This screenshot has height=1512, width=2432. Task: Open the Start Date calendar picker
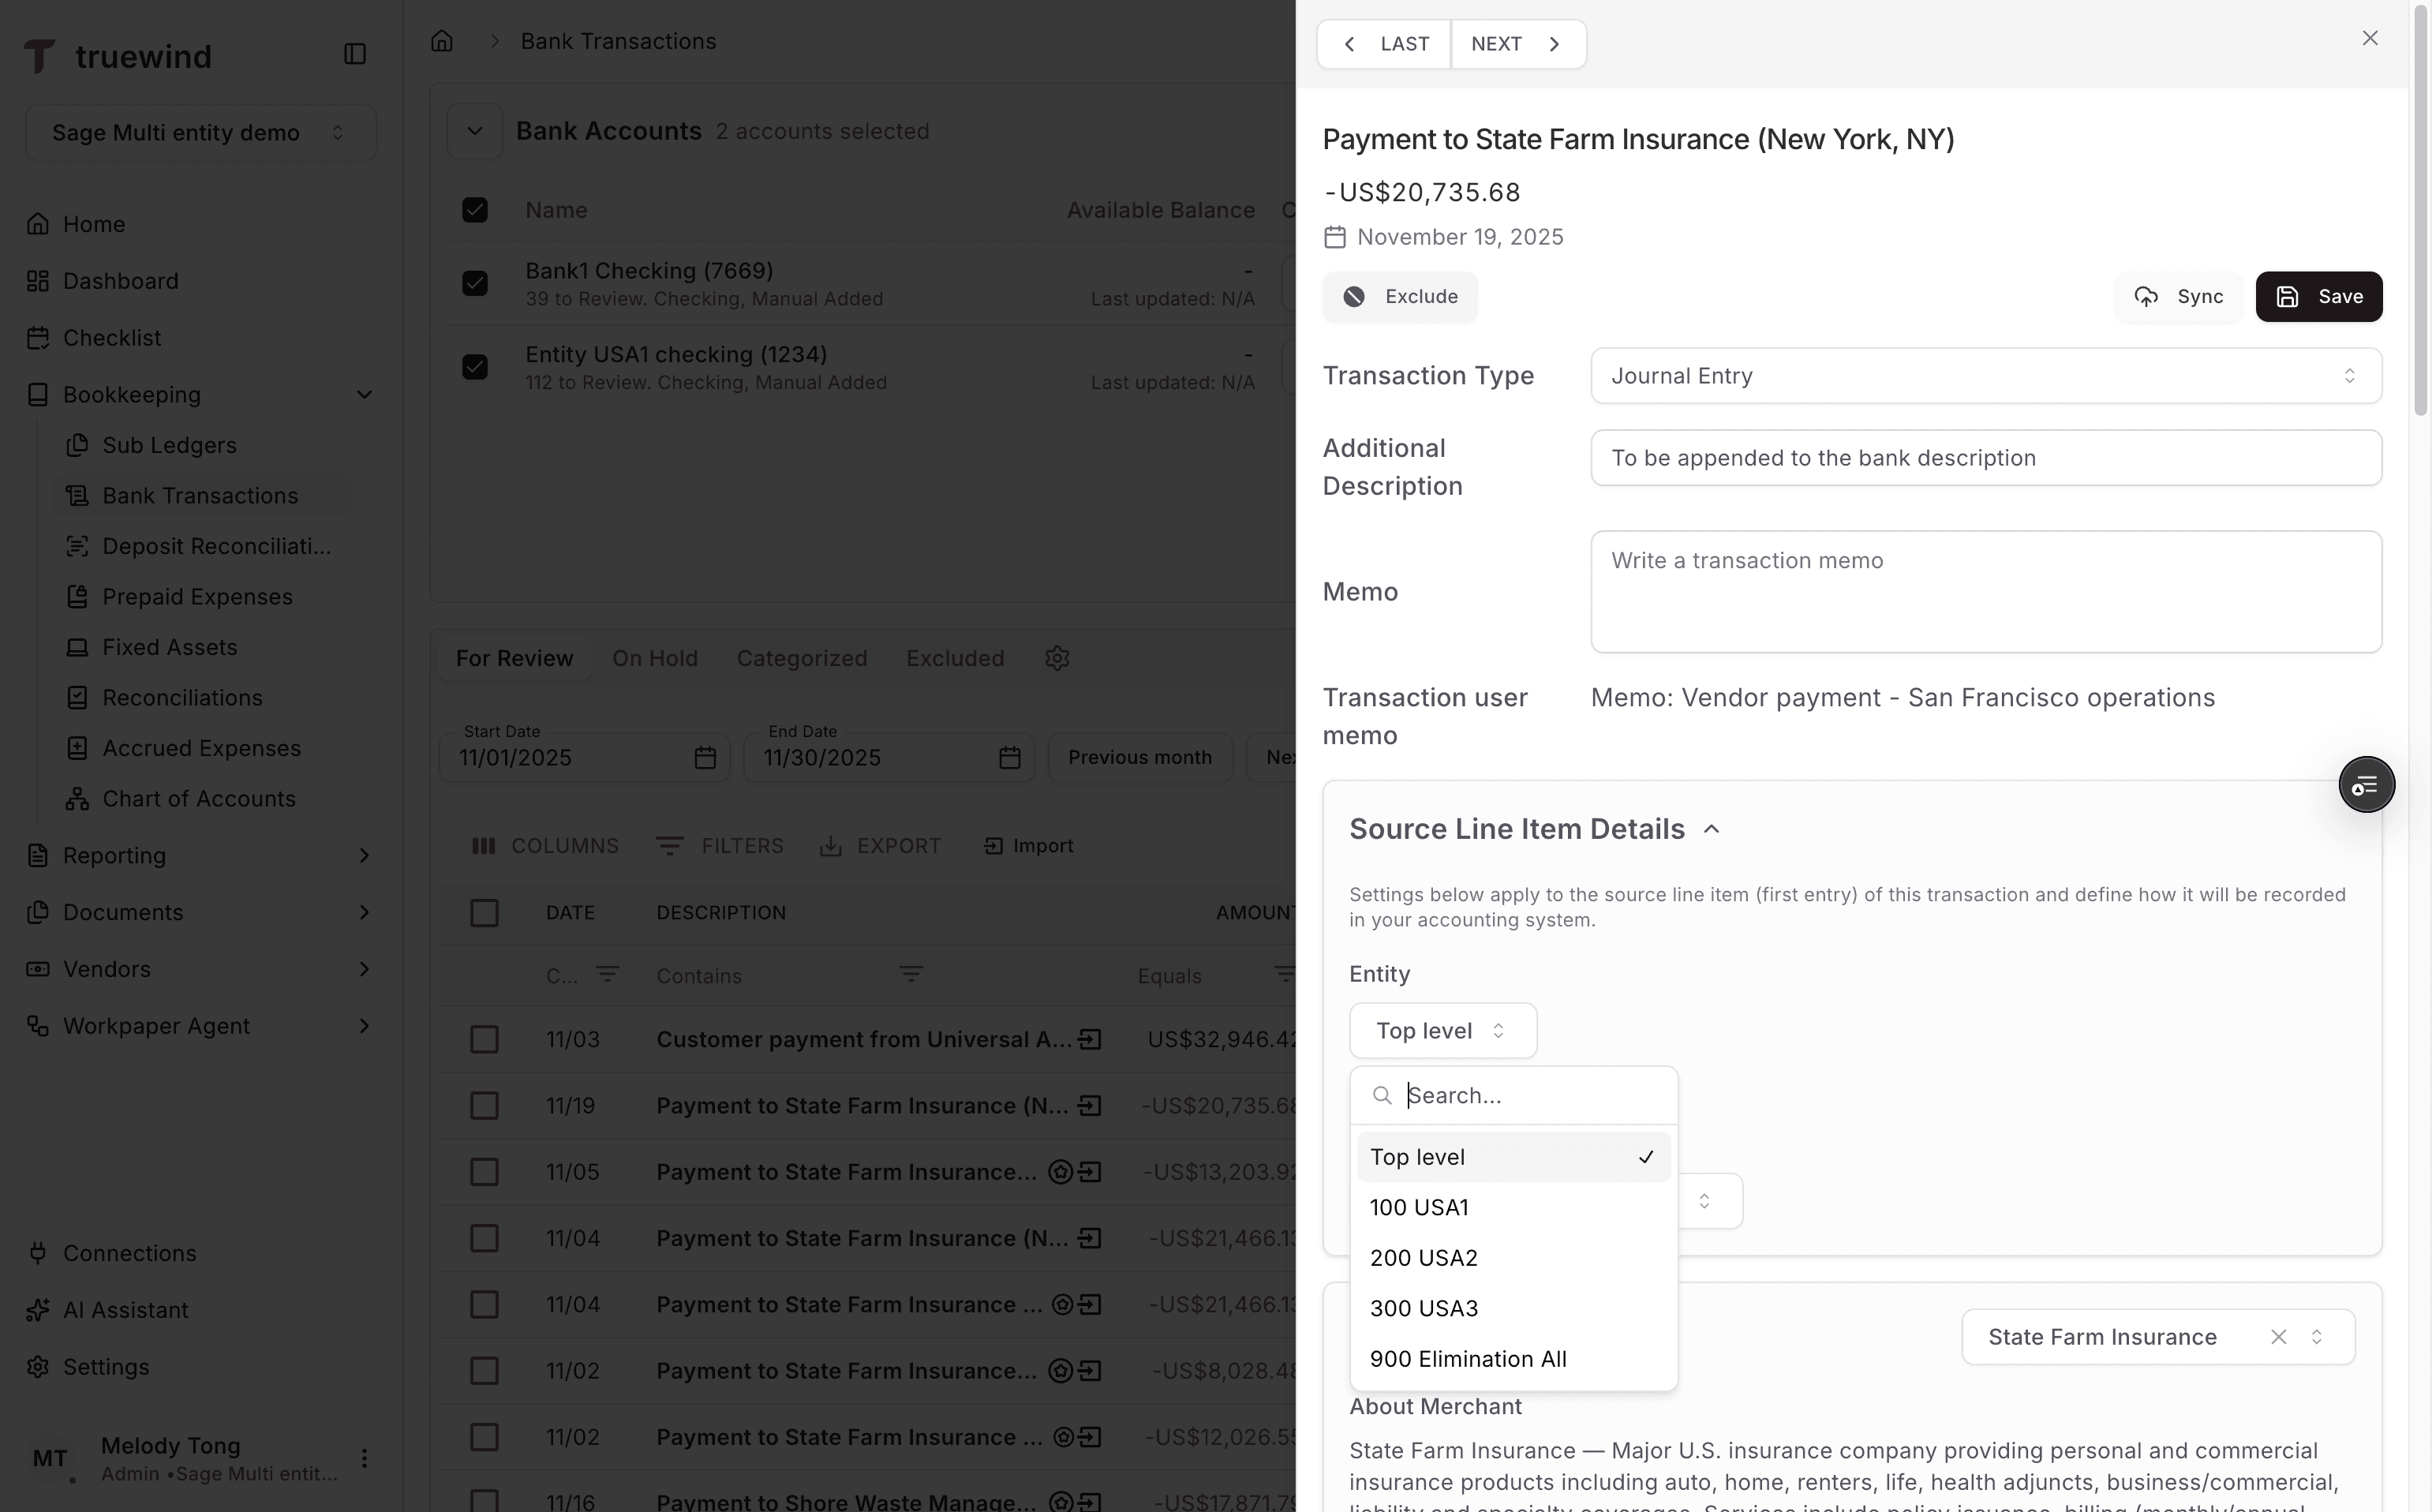tap(705, 758)
